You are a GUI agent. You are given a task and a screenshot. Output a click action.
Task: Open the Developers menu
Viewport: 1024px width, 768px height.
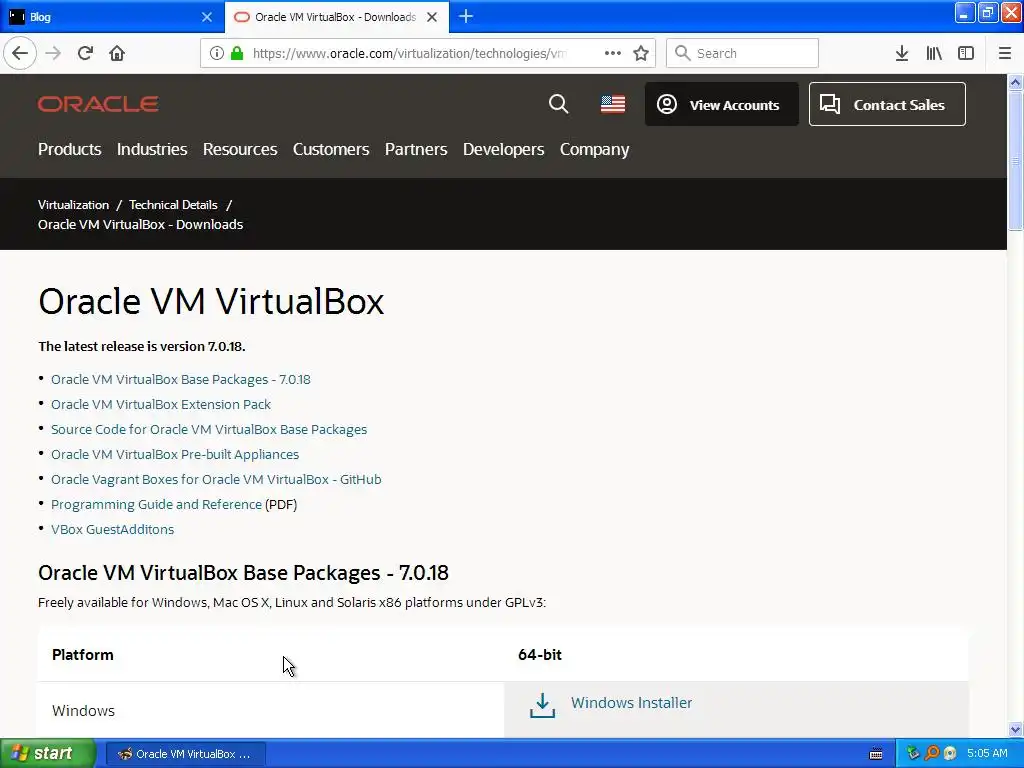504,149
